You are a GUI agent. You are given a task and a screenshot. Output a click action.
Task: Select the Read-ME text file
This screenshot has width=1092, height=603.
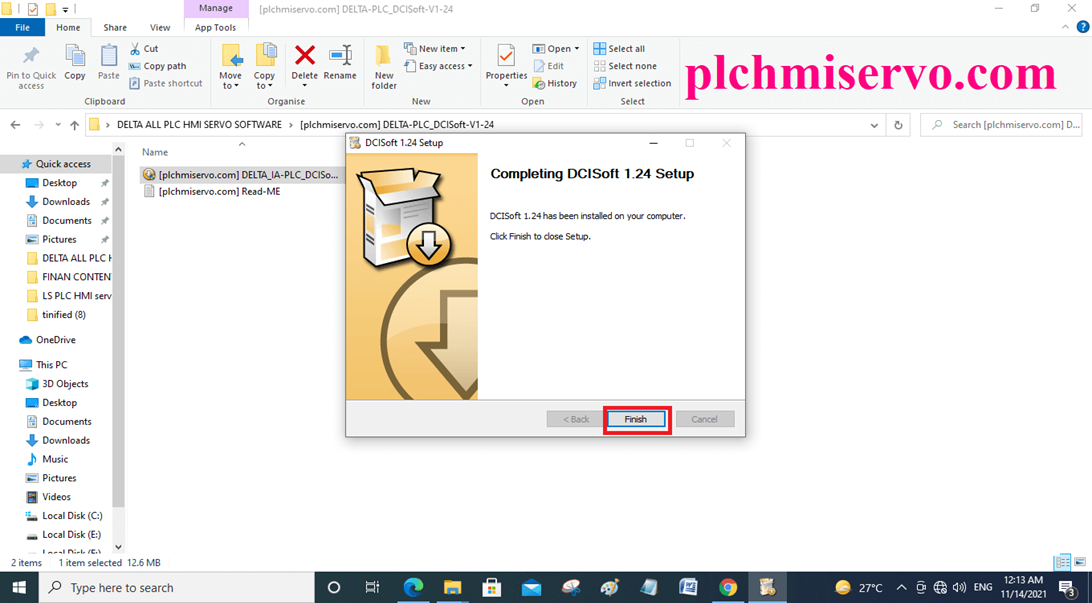[212, 191]
